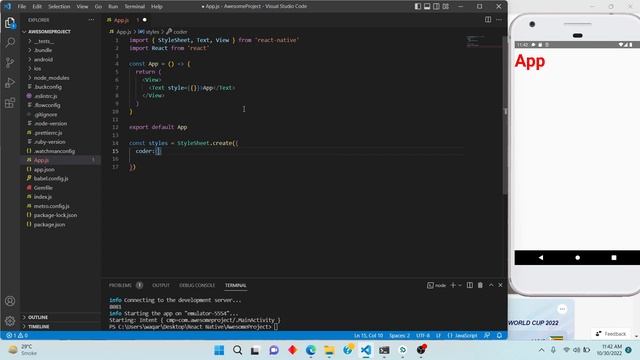
Task: Open the Terminal menu
Action: (134, 7)
